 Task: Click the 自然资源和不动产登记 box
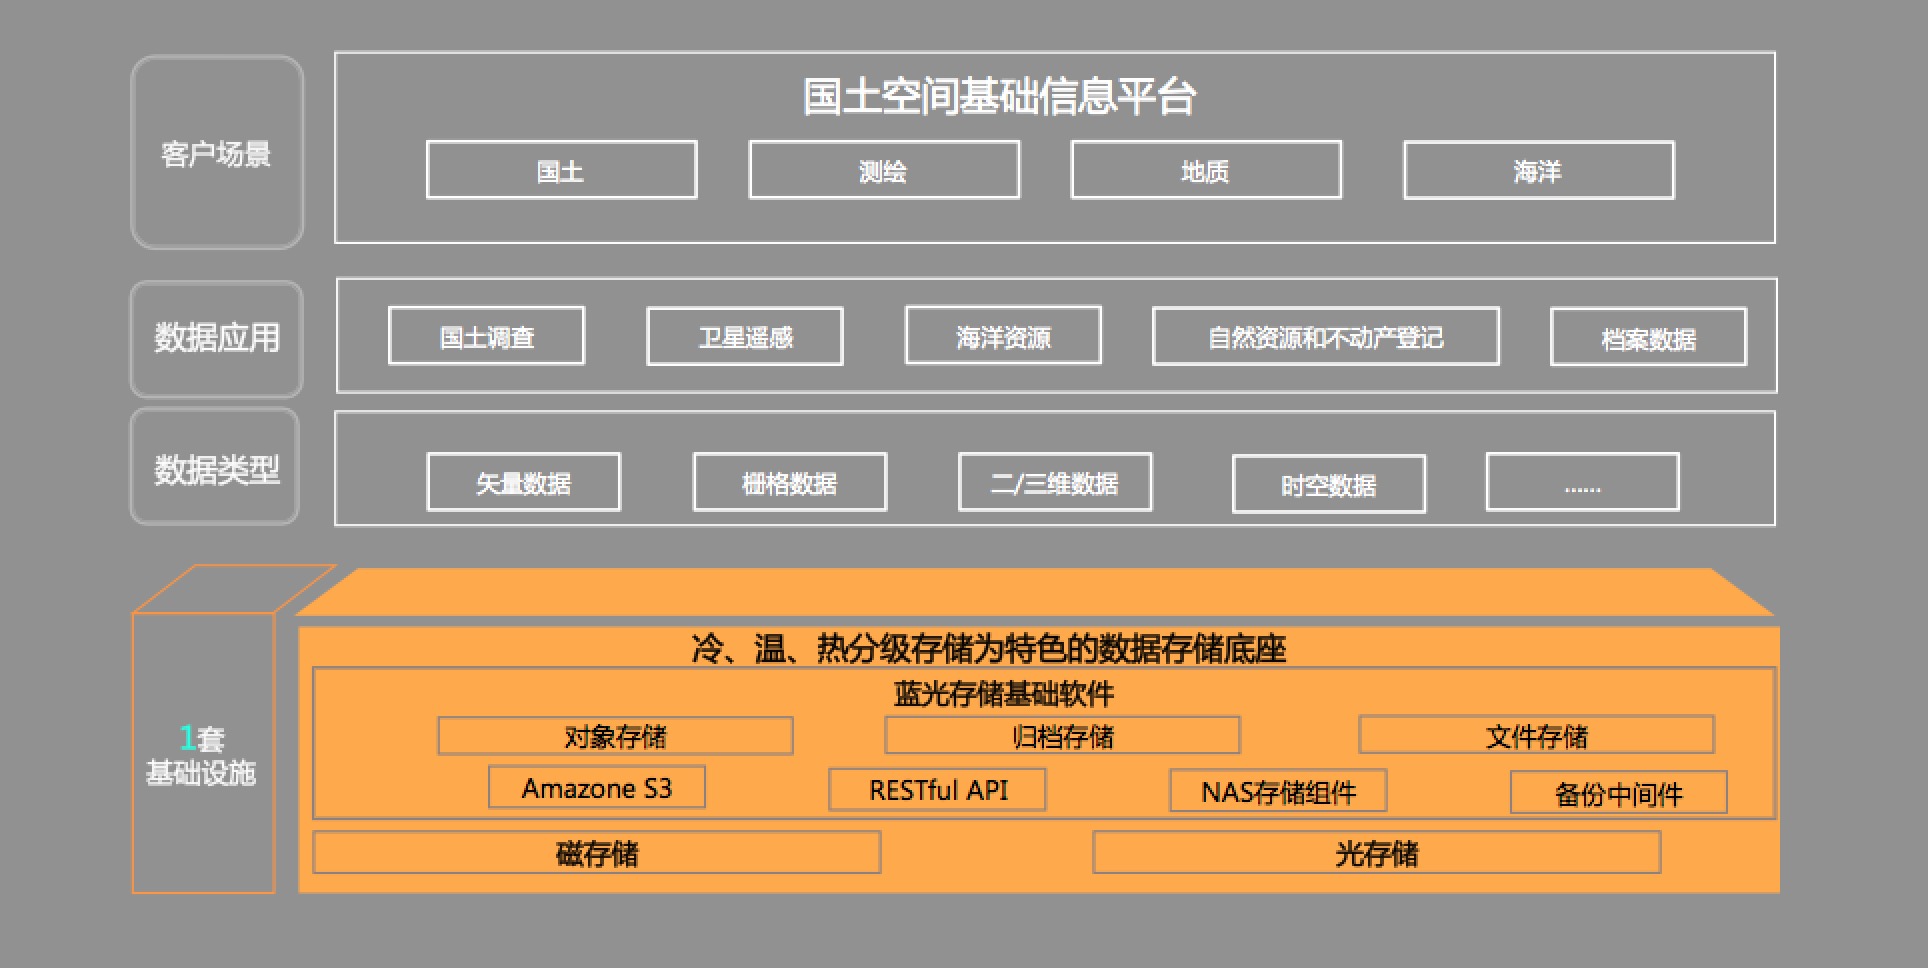tap(1326, 336)
